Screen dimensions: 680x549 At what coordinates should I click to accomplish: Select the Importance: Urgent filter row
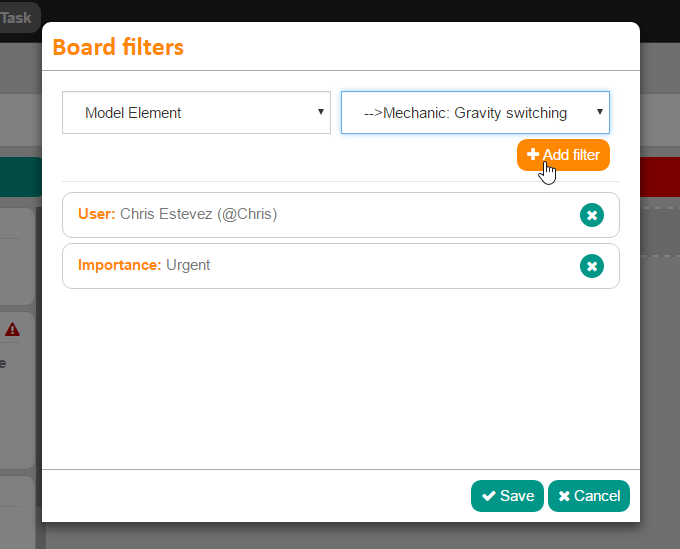tap(320, 266)
